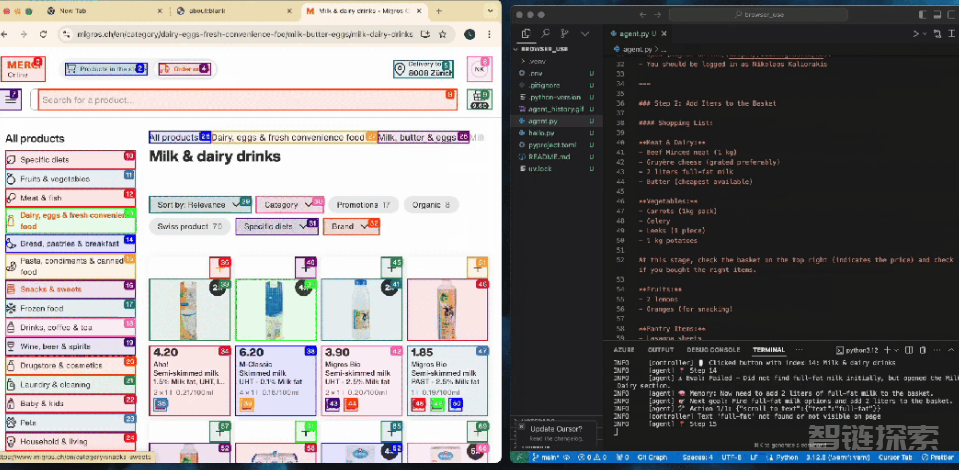The image size is (959, 470).
Task: Open a new Chrome tab with plus
Action: (438, 11)
